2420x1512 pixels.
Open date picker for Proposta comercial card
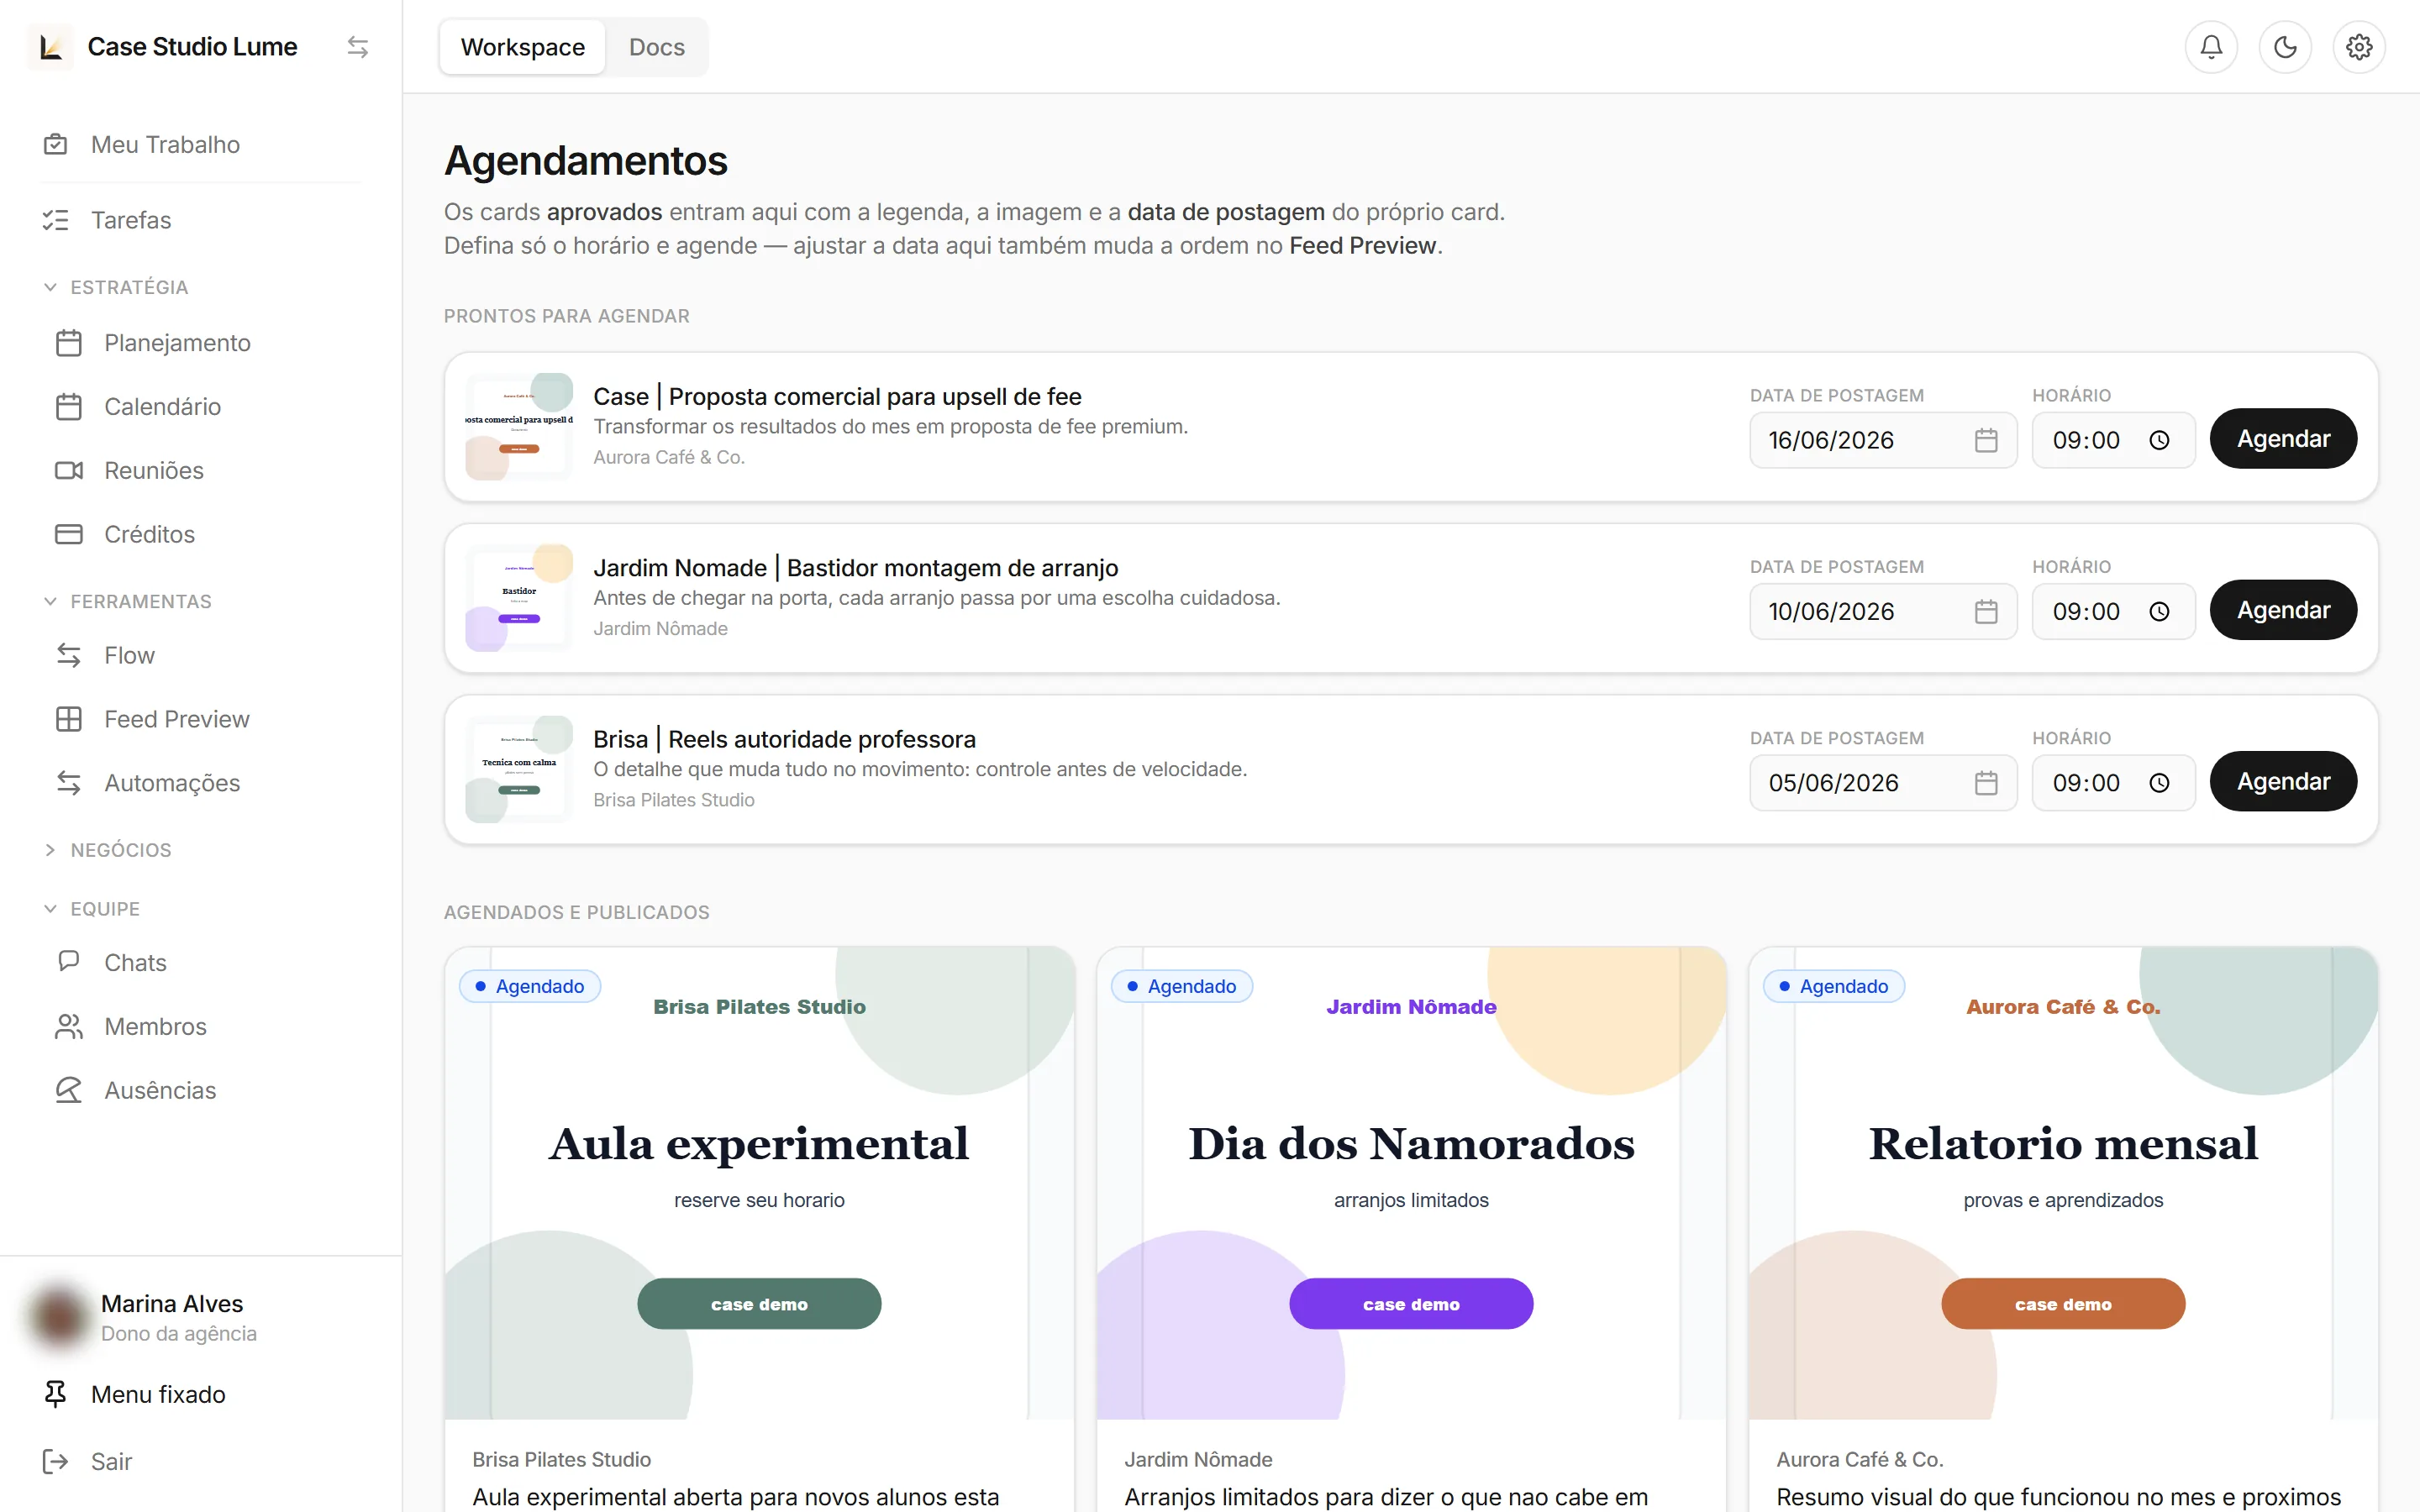[1986, 440]
